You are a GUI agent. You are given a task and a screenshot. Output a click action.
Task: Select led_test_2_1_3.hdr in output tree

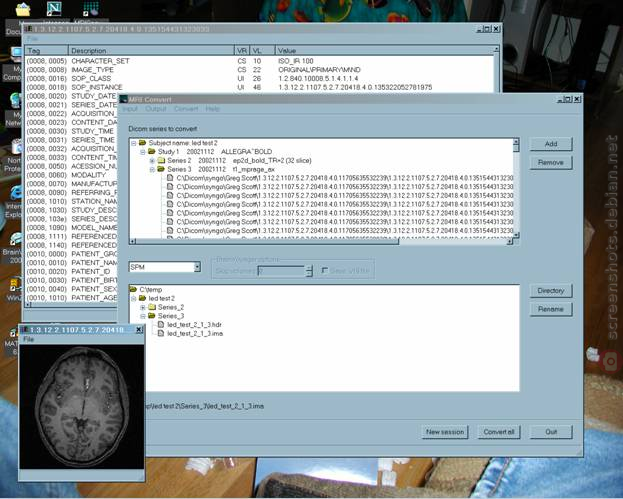coord(194,325)
